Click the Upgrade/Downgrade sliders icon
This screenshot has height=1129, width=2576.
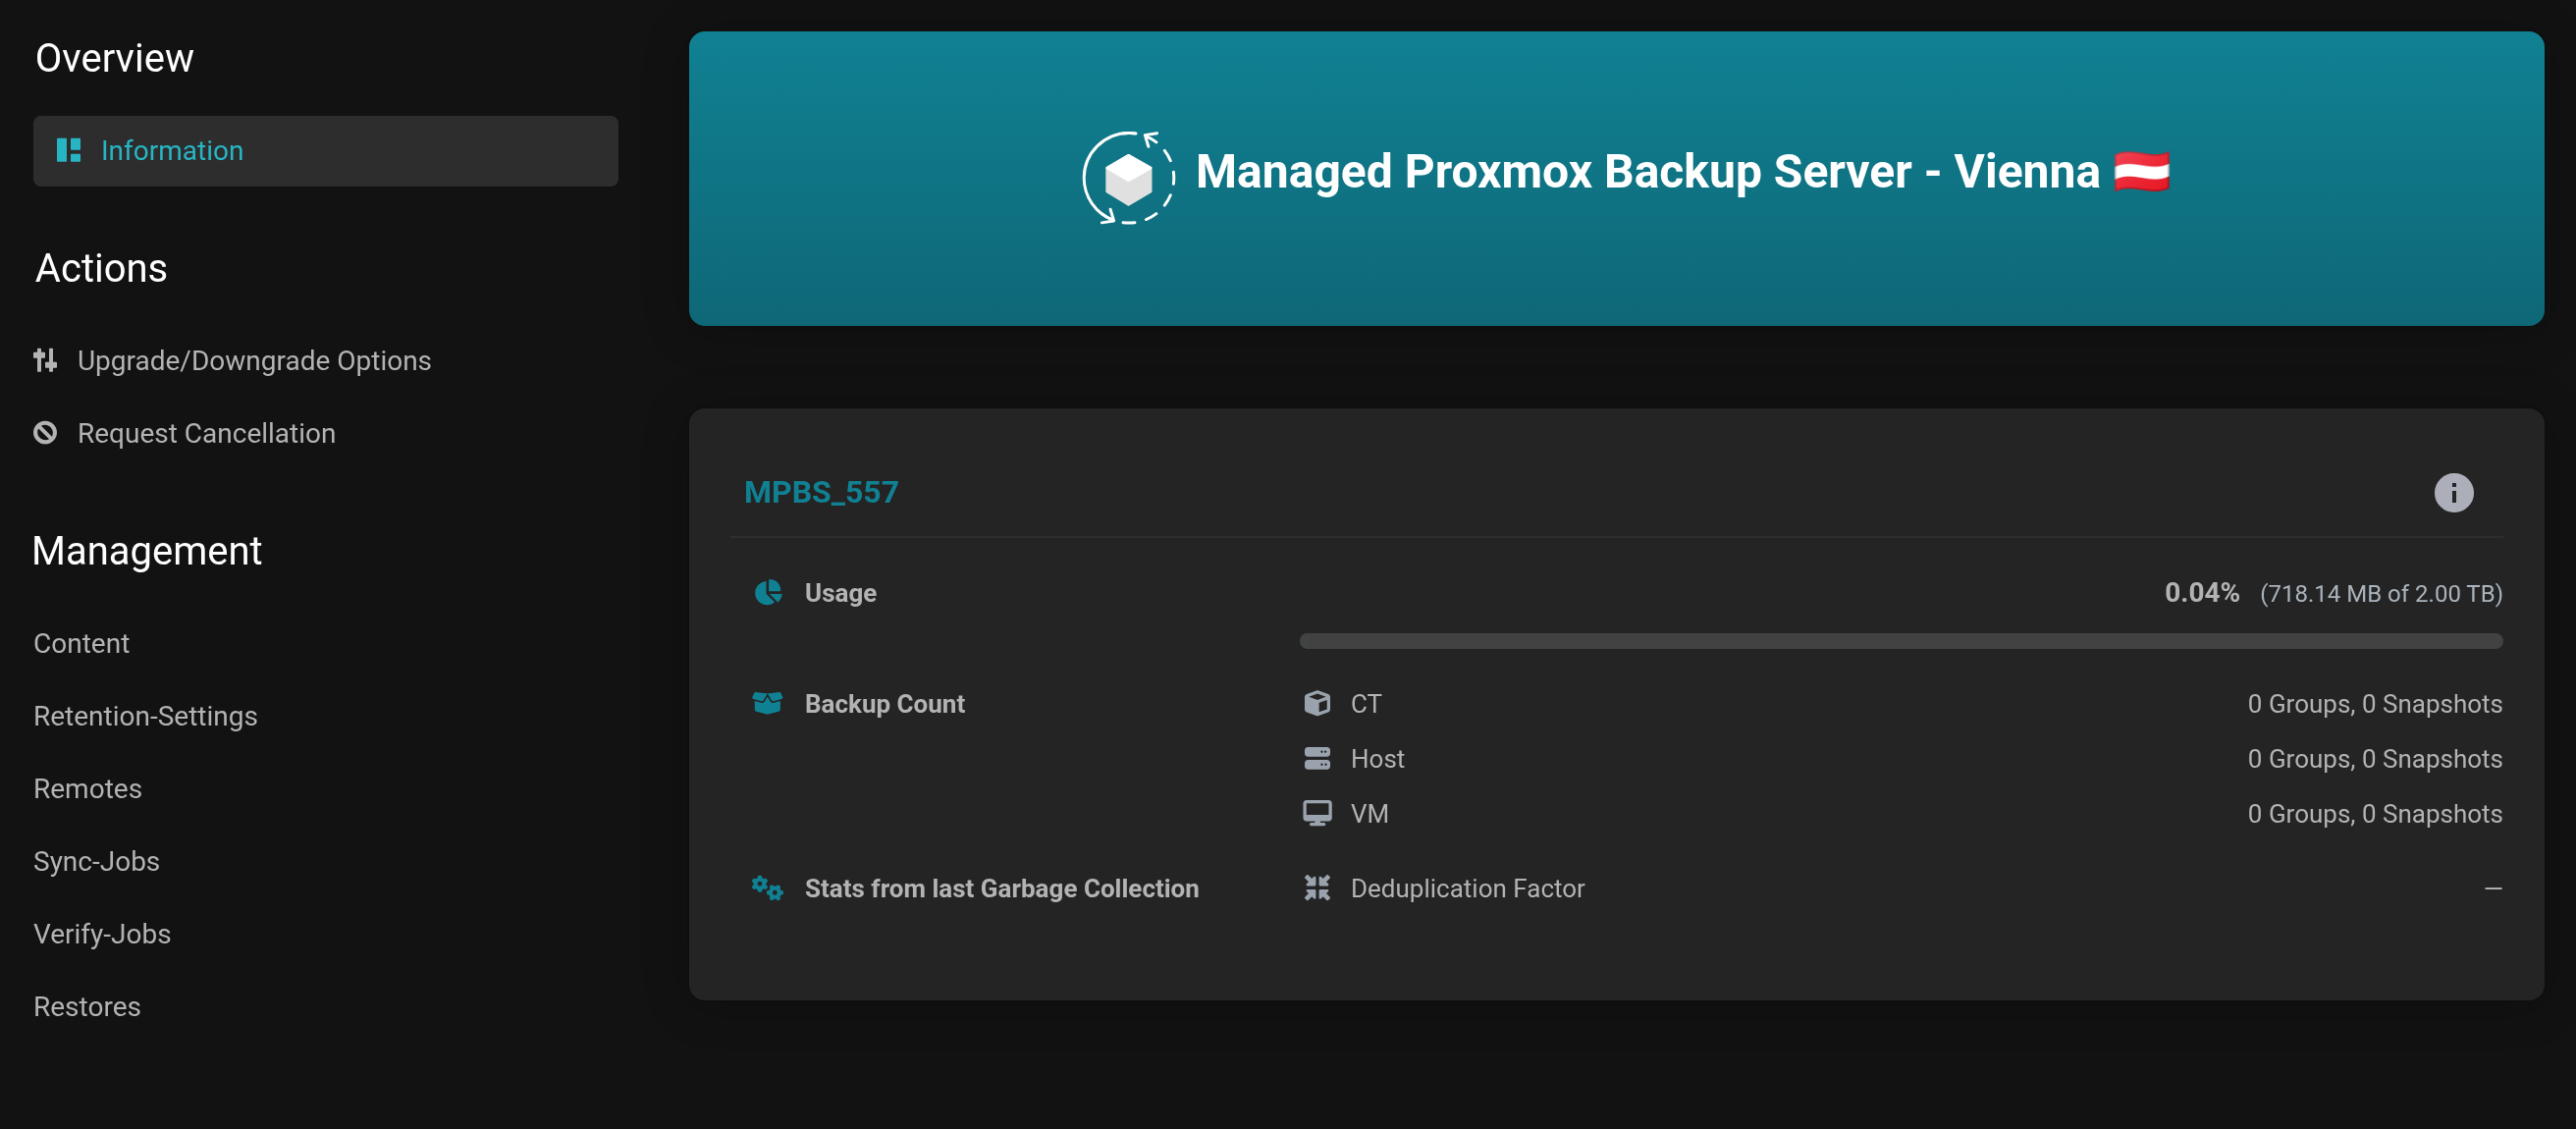pyautogui.click(x=45, y=360)
